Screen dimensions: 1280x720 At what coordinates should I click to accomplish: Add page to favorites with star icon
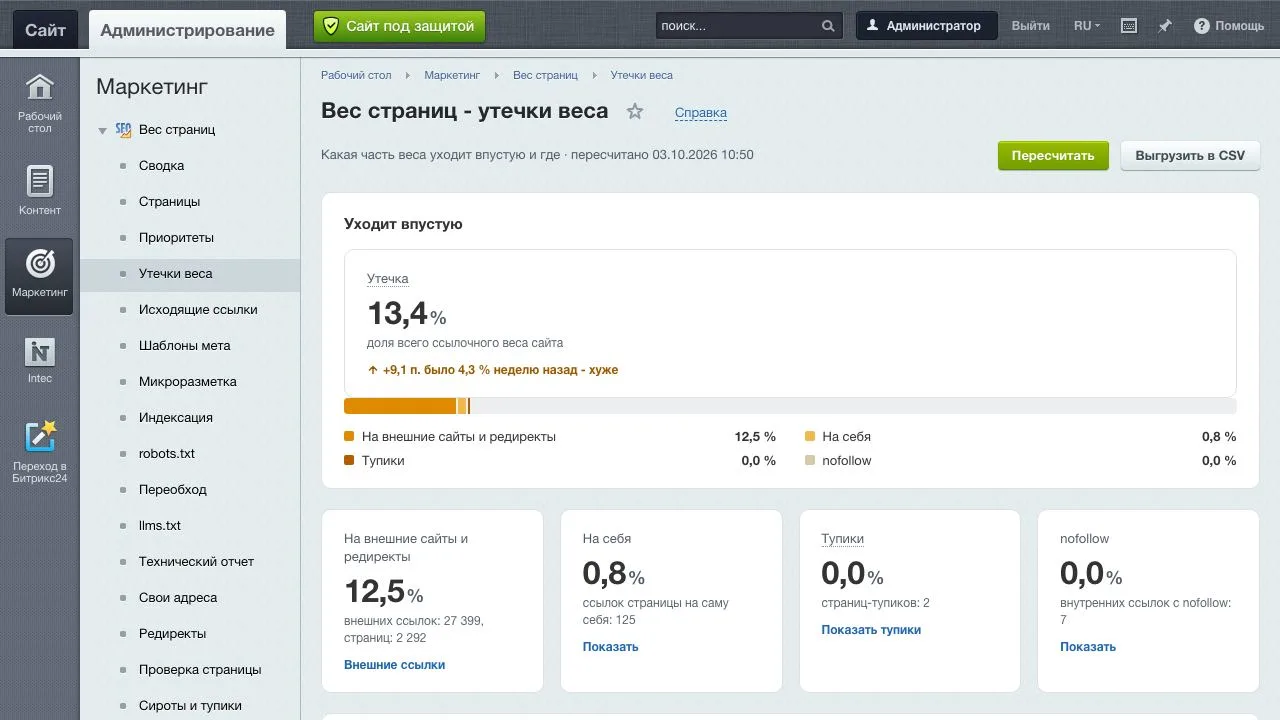(x=635, y=111)
